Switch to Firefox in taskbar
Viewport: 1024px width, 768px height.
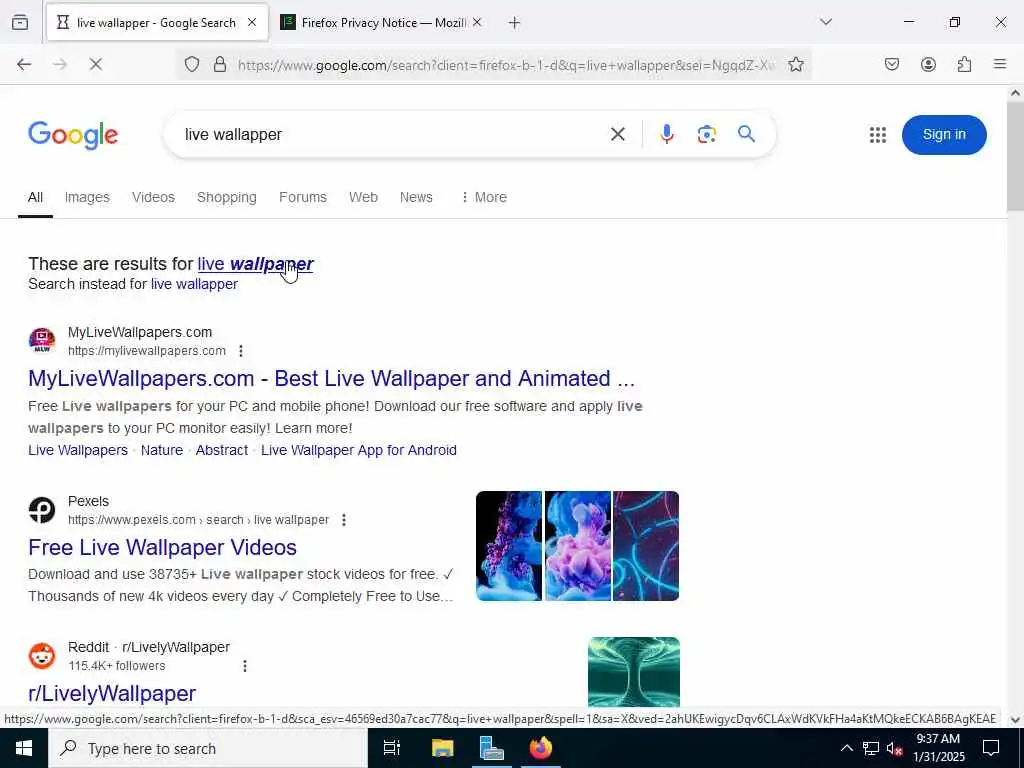coord(541,748)
